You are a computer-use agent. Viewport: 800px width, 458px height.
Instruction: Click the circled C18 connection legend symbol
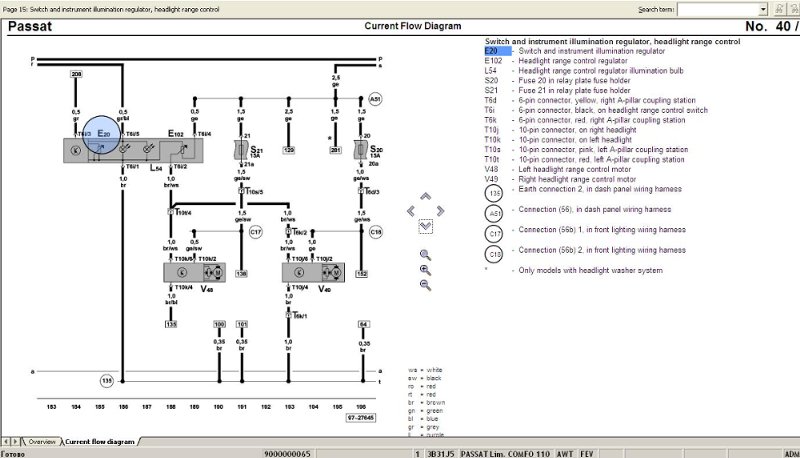tap(493, 254)
